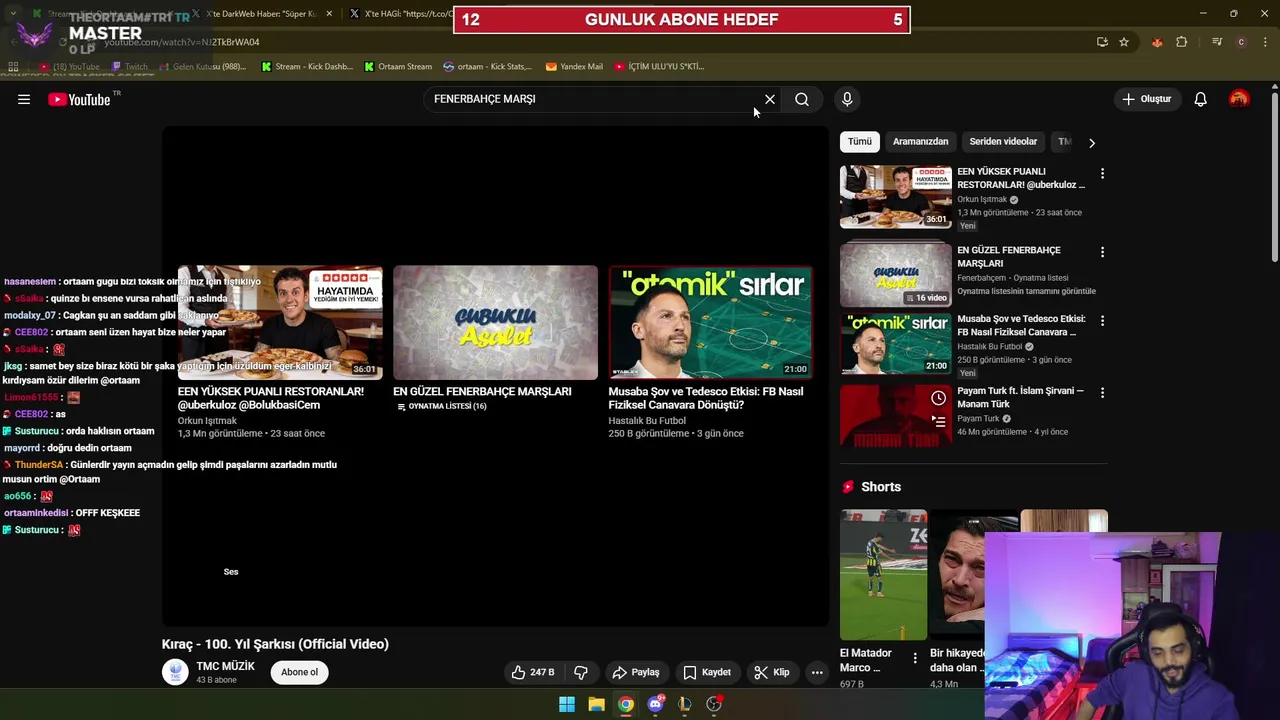Play the end-screen FENERBAHÇE MARŞLARI playlist card
The height and width of the screenshot is (720, 1280).
point(495,322)
